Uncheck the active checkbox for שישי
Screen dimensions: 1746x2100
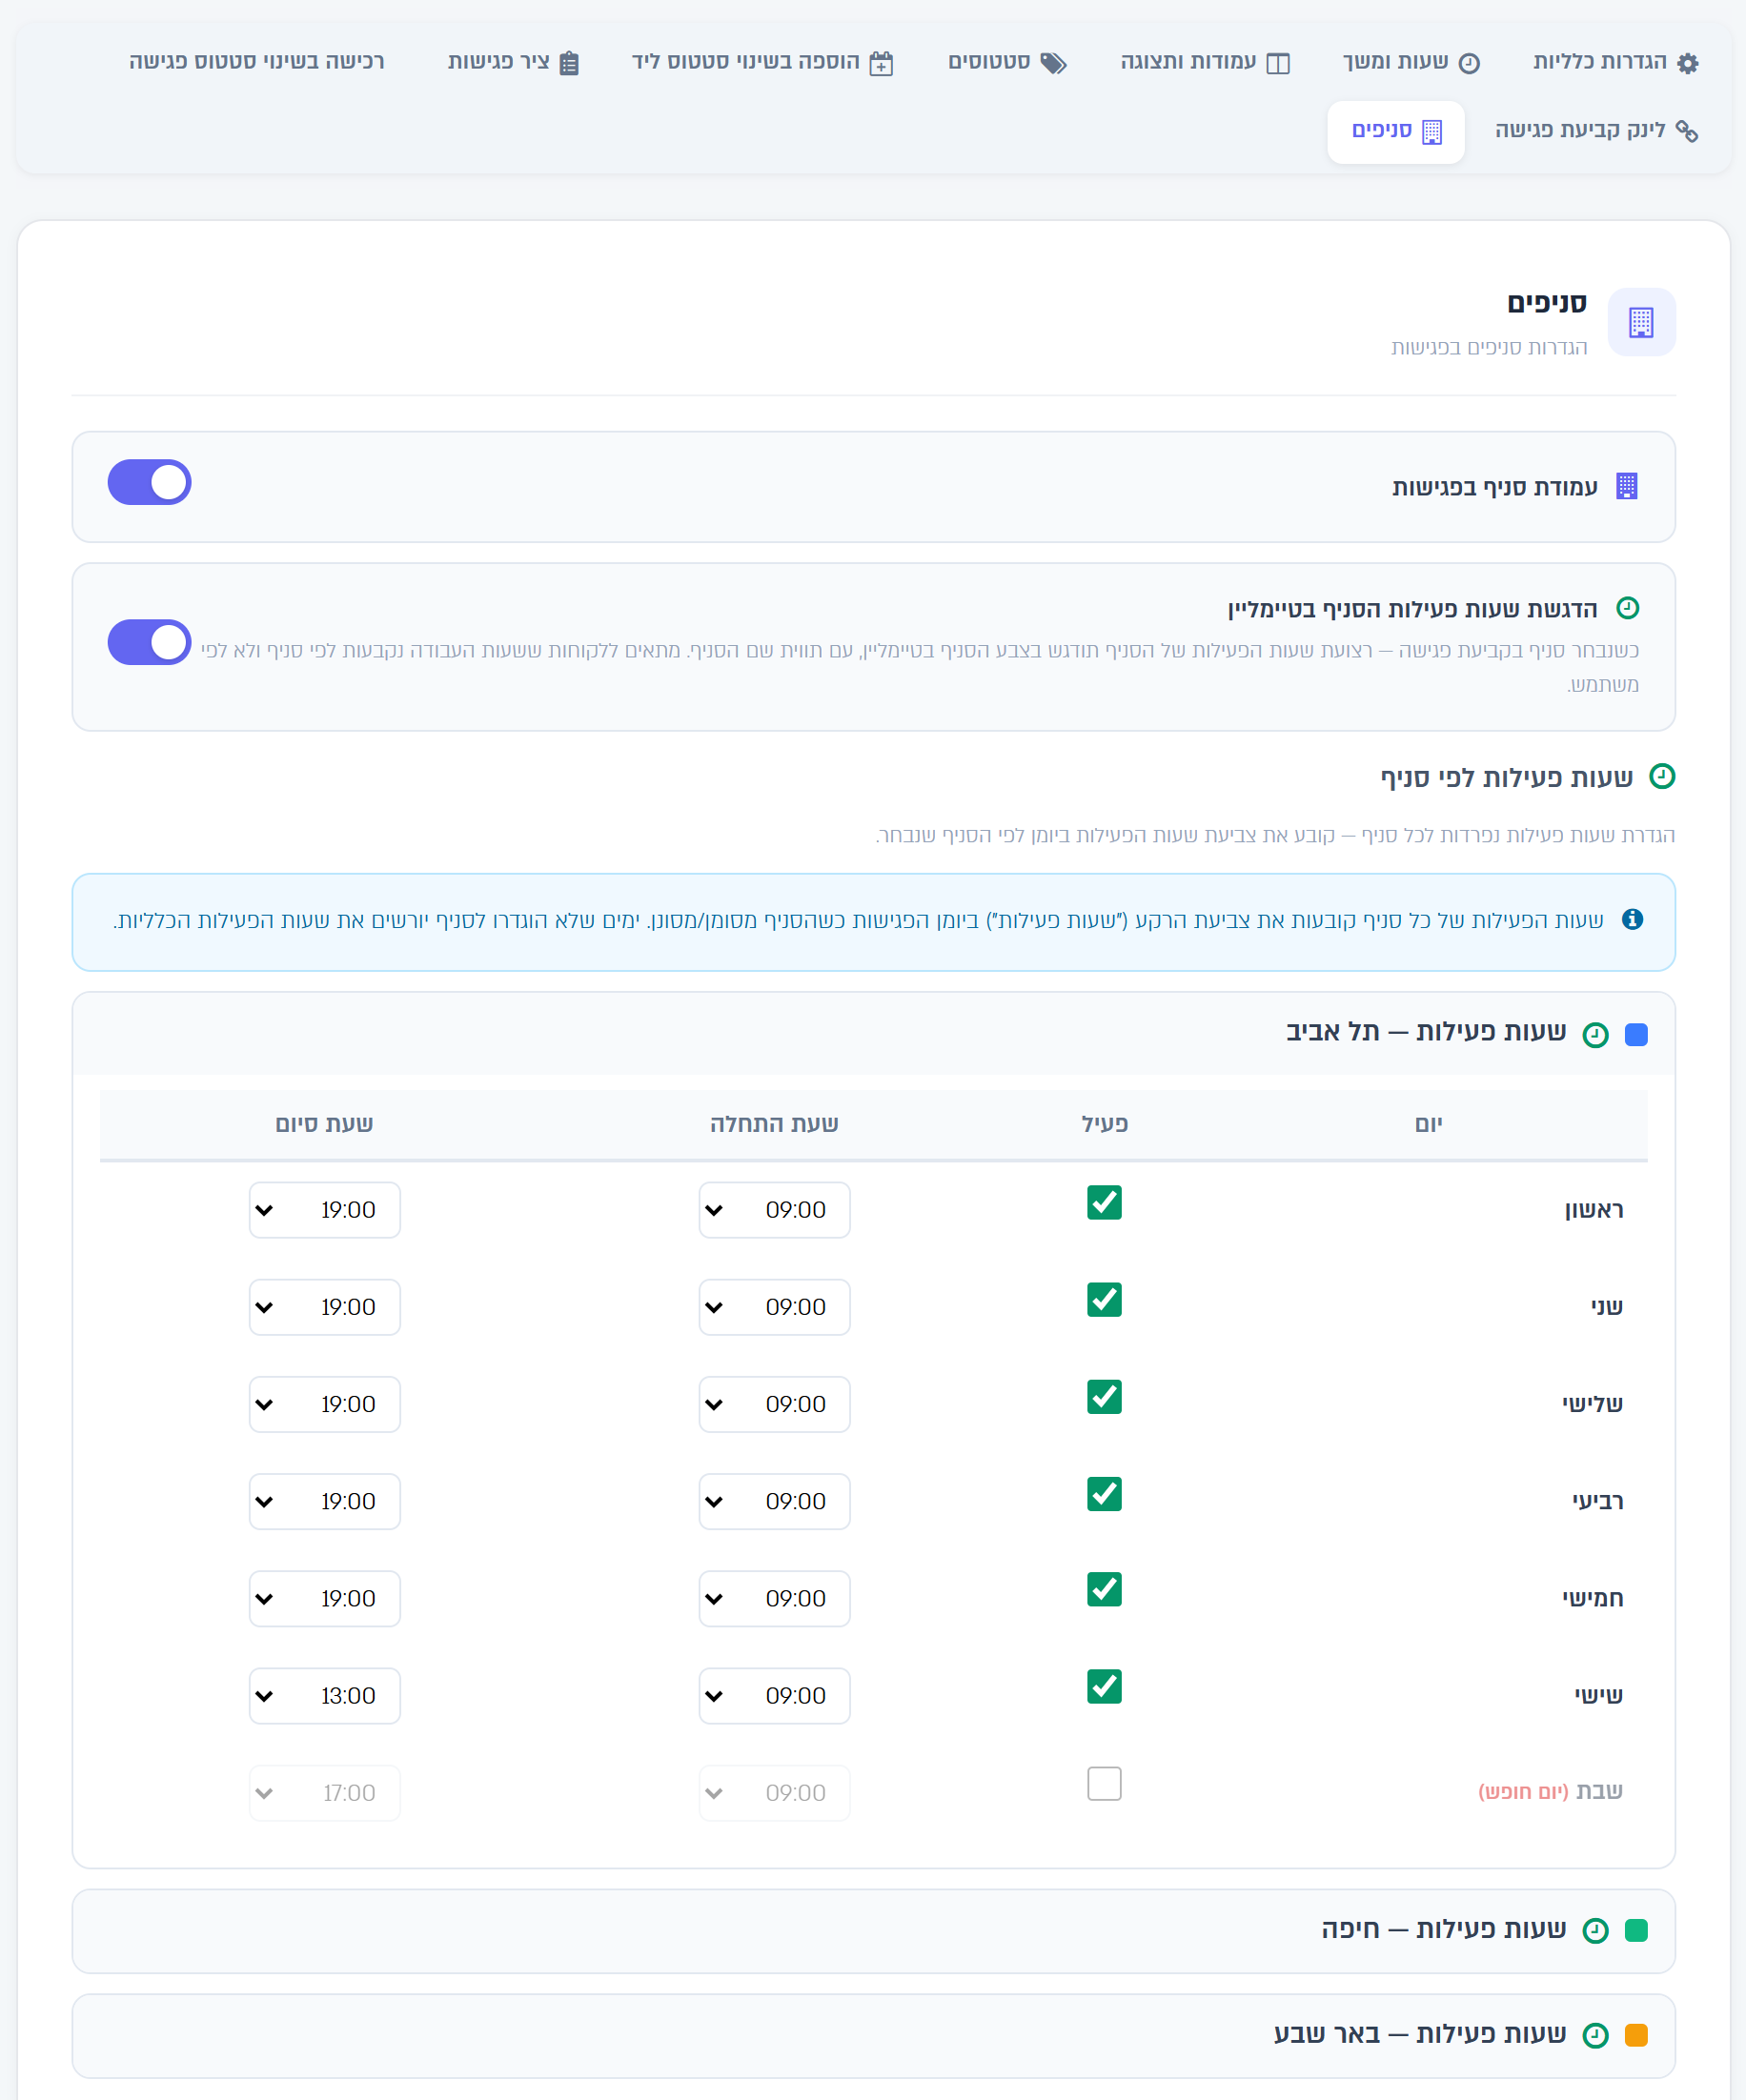click(x=1104, y=1687)
